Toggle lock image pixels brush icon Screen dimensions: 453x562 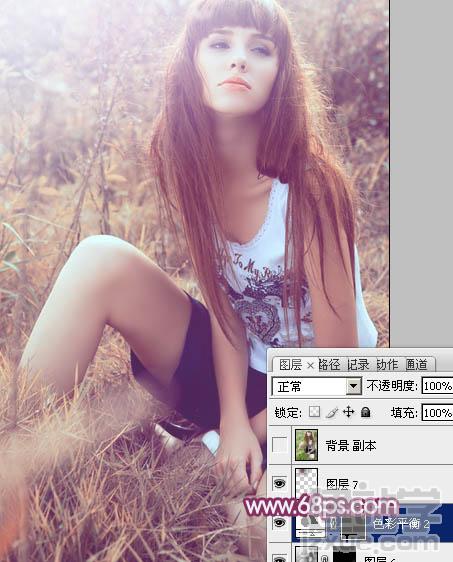[332, 412]
